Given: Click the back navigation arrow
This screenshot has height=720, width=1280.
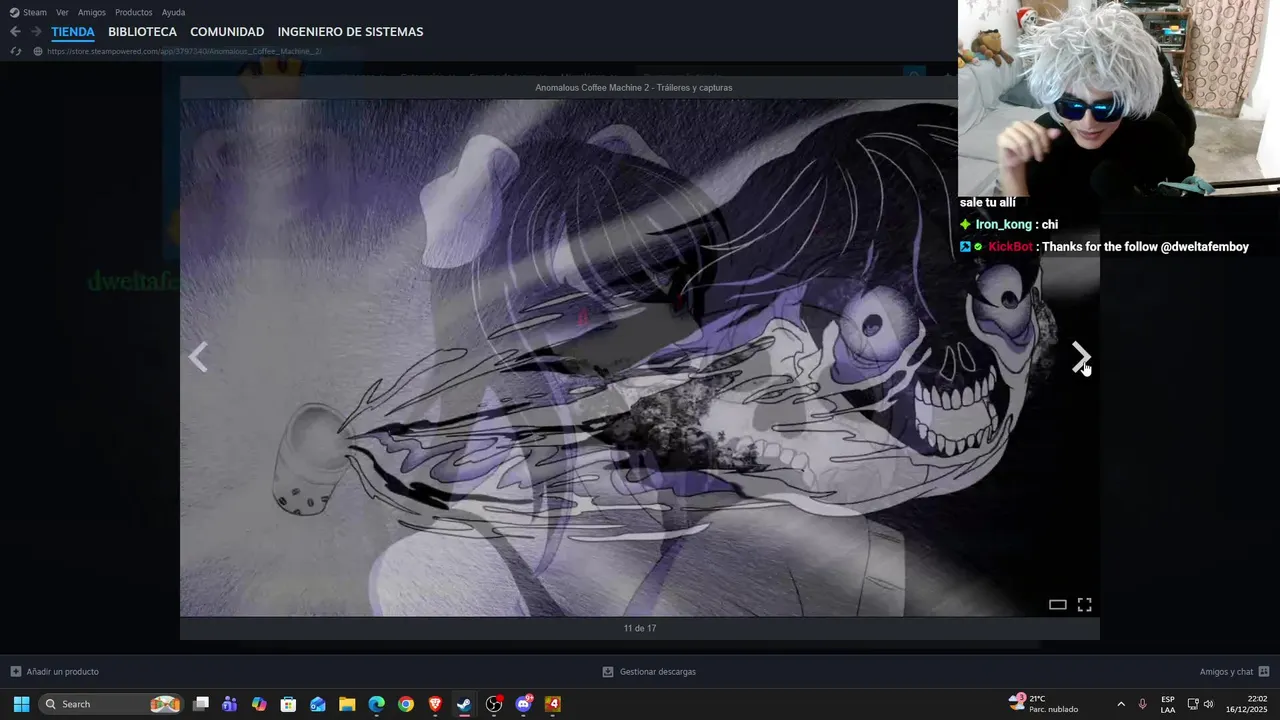Looking at the screenshot, I should 15,32.
